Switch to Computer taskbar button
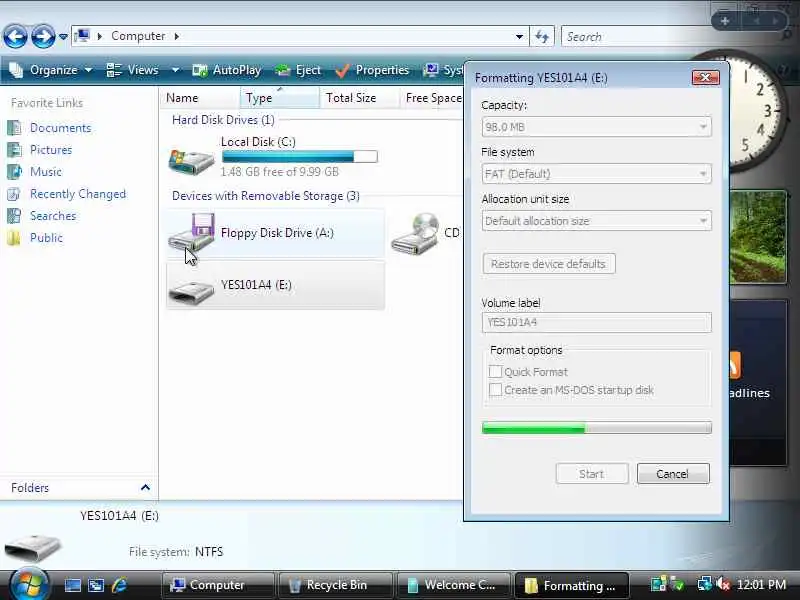This screenshot has height=600, width=800. pyautogui.click(x=218, y=585)
